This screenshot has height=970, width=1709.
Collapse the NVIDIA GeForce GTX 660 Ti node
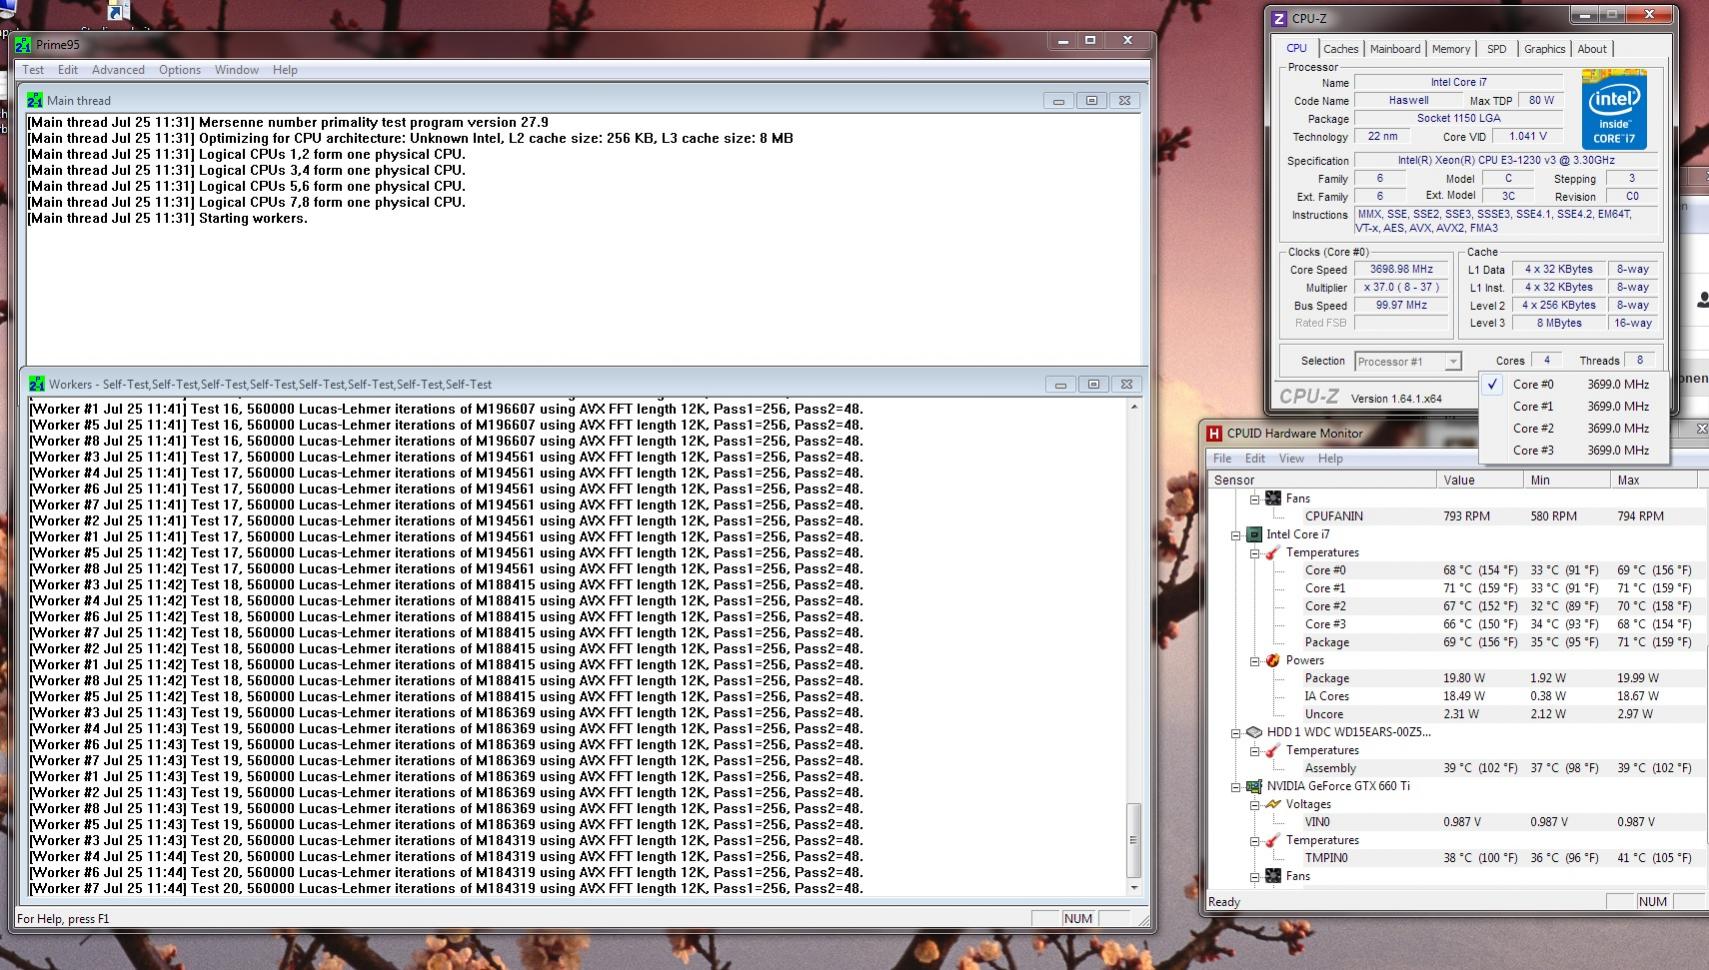click(x=1236, y=787)
